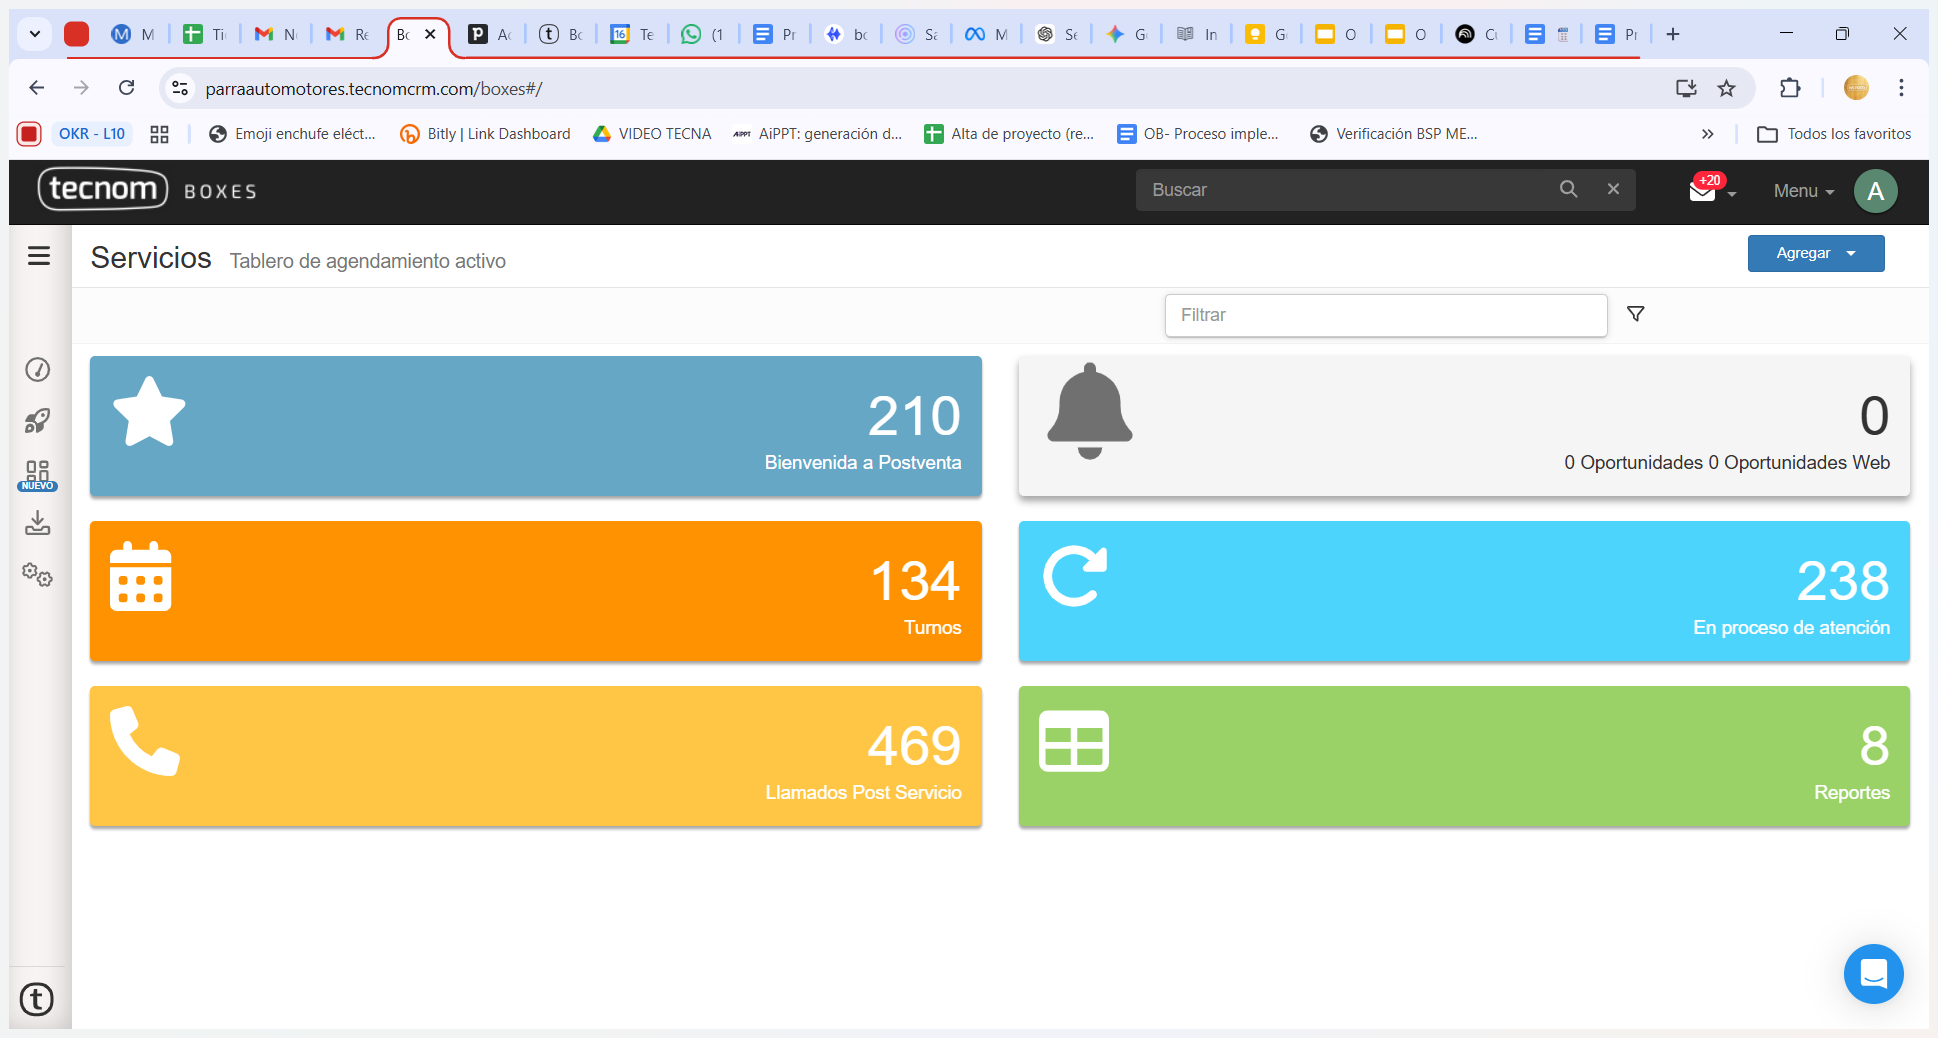The width and height of the screenshot is (1938, 1038).
Task: Open the Menu dropdown in header
Action: tap(1803, 191)
